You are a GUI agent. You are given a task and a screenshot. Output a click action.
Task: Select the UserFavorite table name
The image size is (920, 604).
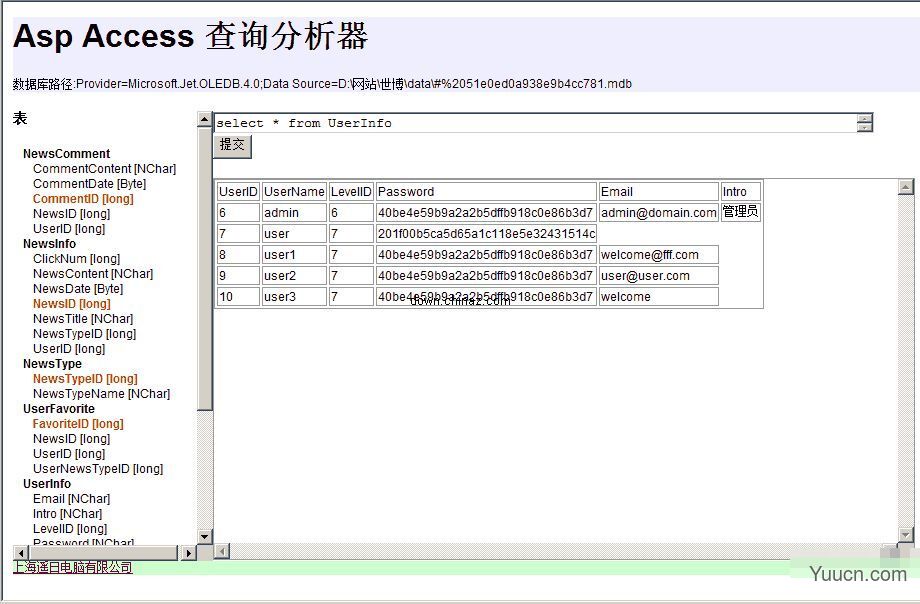[x=59, y=409]
